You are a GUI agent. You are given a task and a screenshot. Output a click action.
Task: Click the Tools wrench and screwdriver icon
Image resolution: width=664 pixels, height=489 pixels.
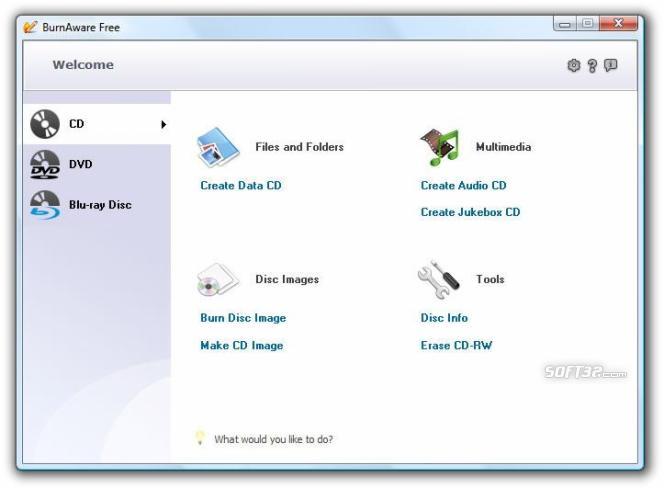point(438,279)
